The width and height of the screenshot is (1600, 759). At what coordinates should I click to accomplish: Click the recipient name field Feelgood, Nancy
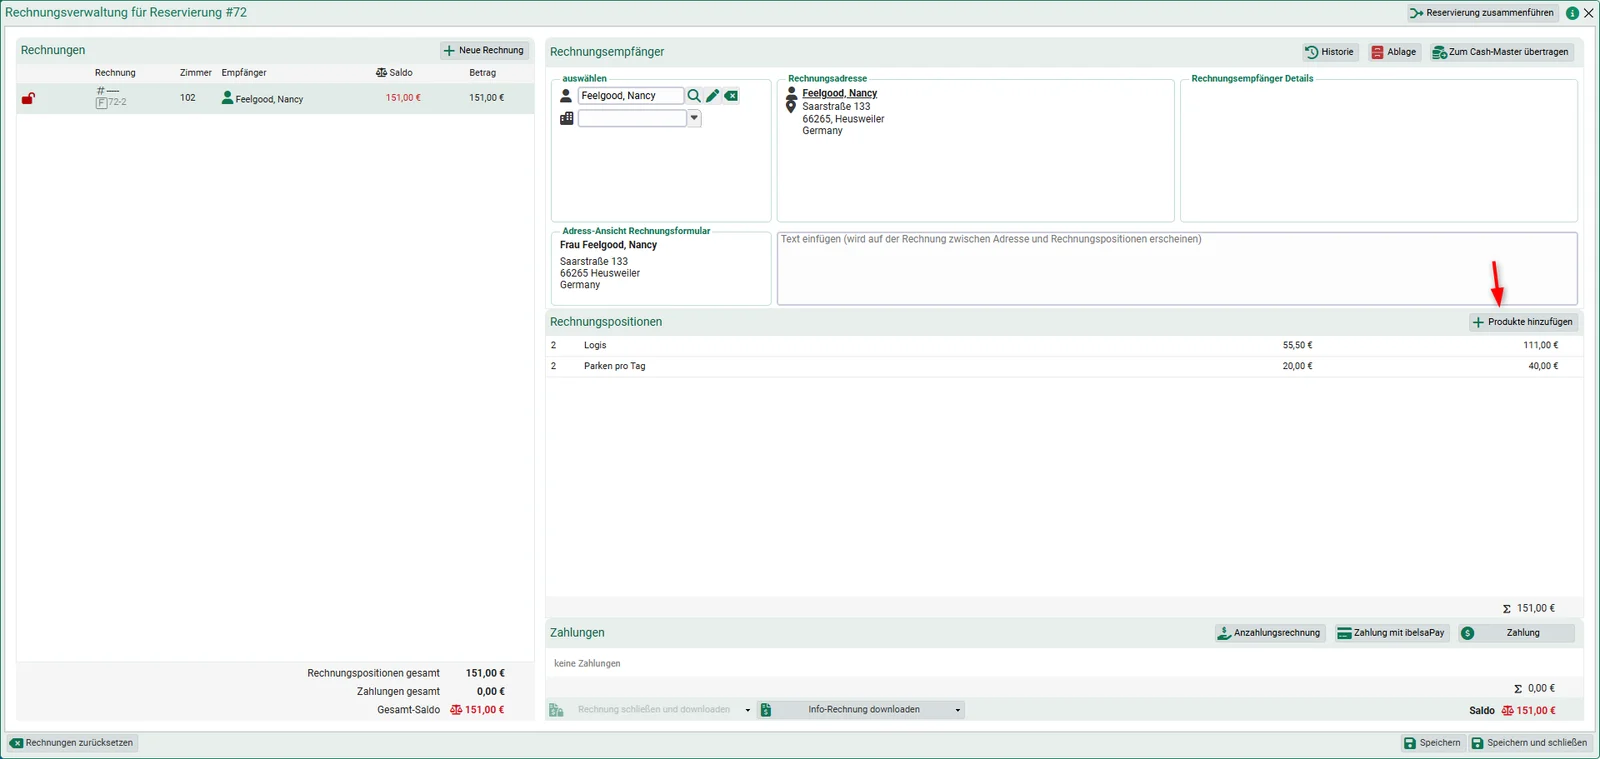[x=631, y=96]
